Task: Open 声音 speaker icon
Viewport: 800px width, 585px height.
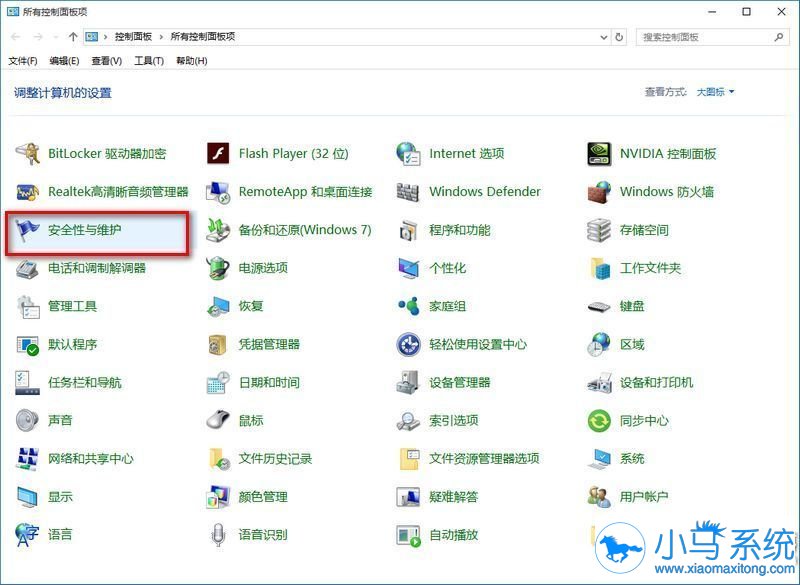Action: [28, 420]
